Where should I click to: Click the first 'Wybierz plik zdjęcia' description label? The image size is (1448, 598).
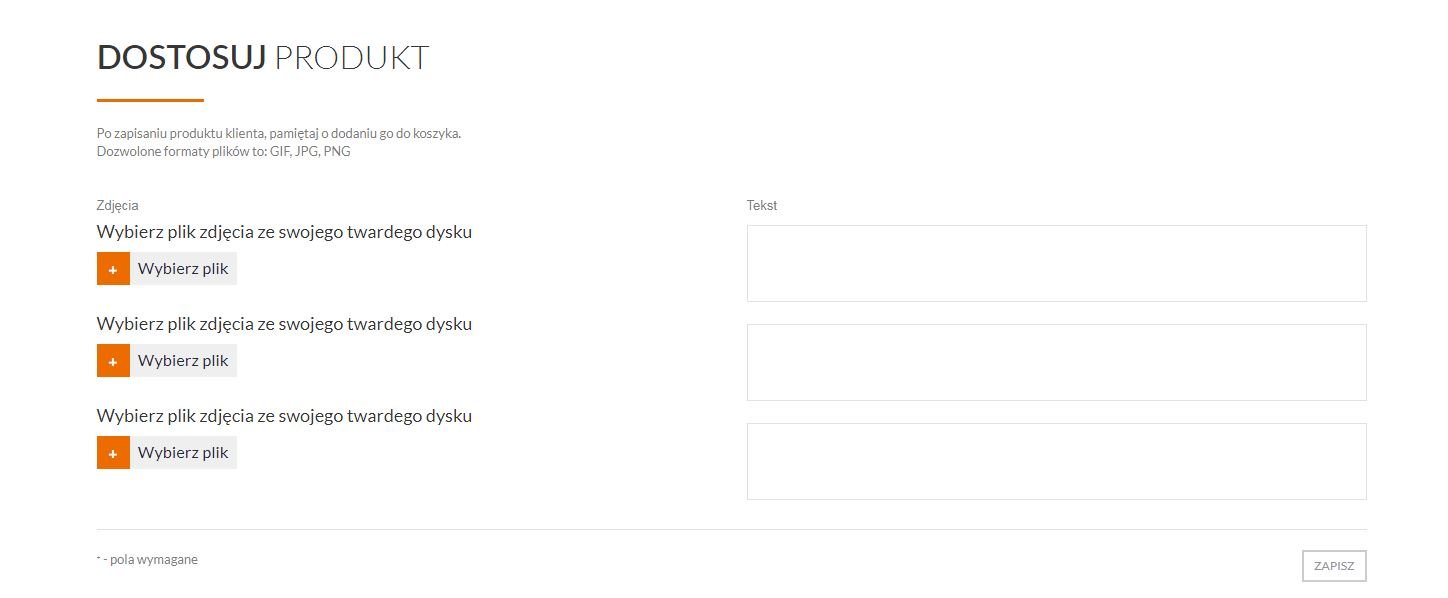284,232
